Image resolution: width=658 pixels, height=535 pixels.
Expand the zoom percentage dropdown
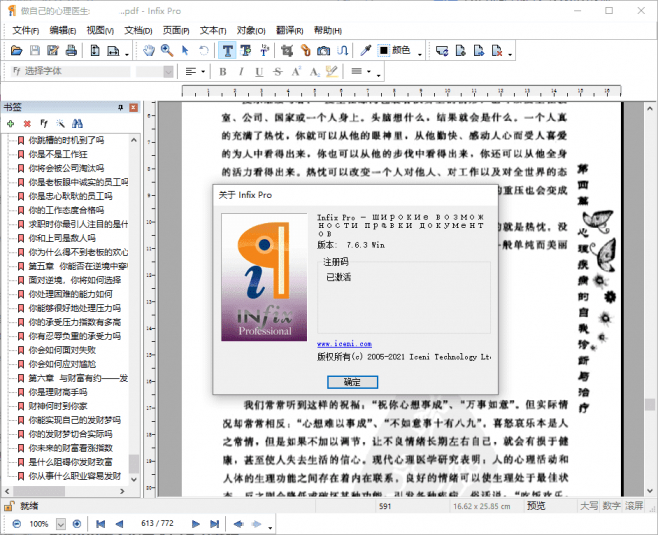(x=61, y=523)
